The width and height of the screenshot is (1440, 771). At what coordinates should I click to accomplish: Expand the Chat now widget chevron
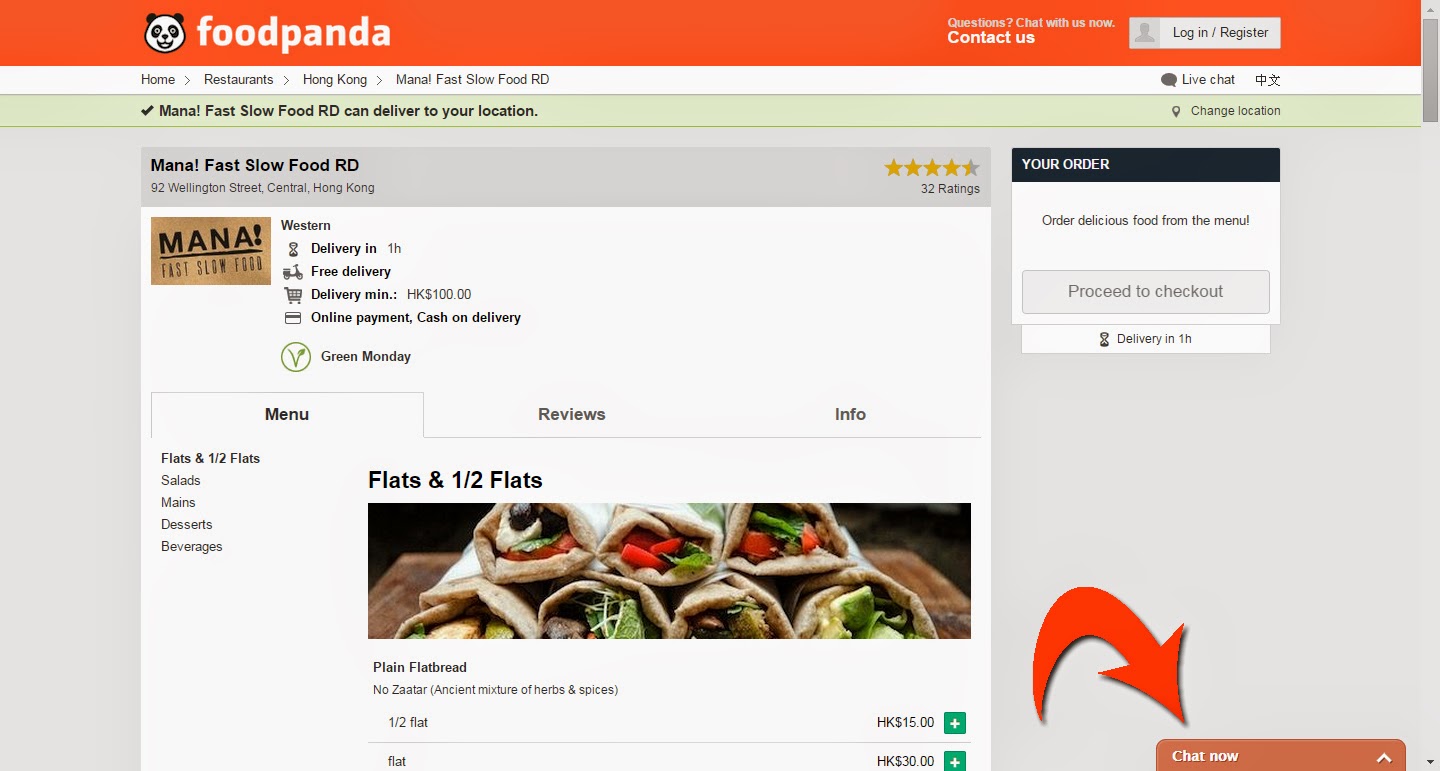(x=1384, y=757)
